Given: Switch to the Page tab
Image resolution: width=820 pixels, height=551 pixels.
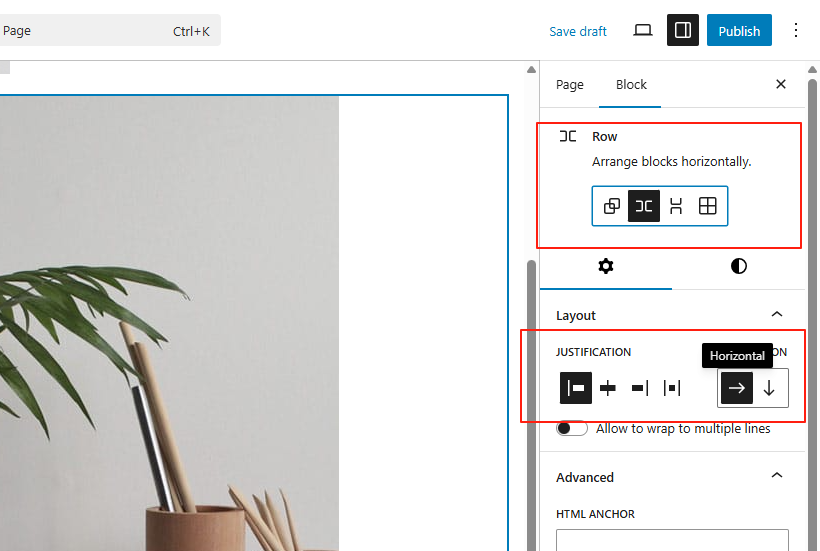Looking at the screenshot, I should tap(570, 84).
